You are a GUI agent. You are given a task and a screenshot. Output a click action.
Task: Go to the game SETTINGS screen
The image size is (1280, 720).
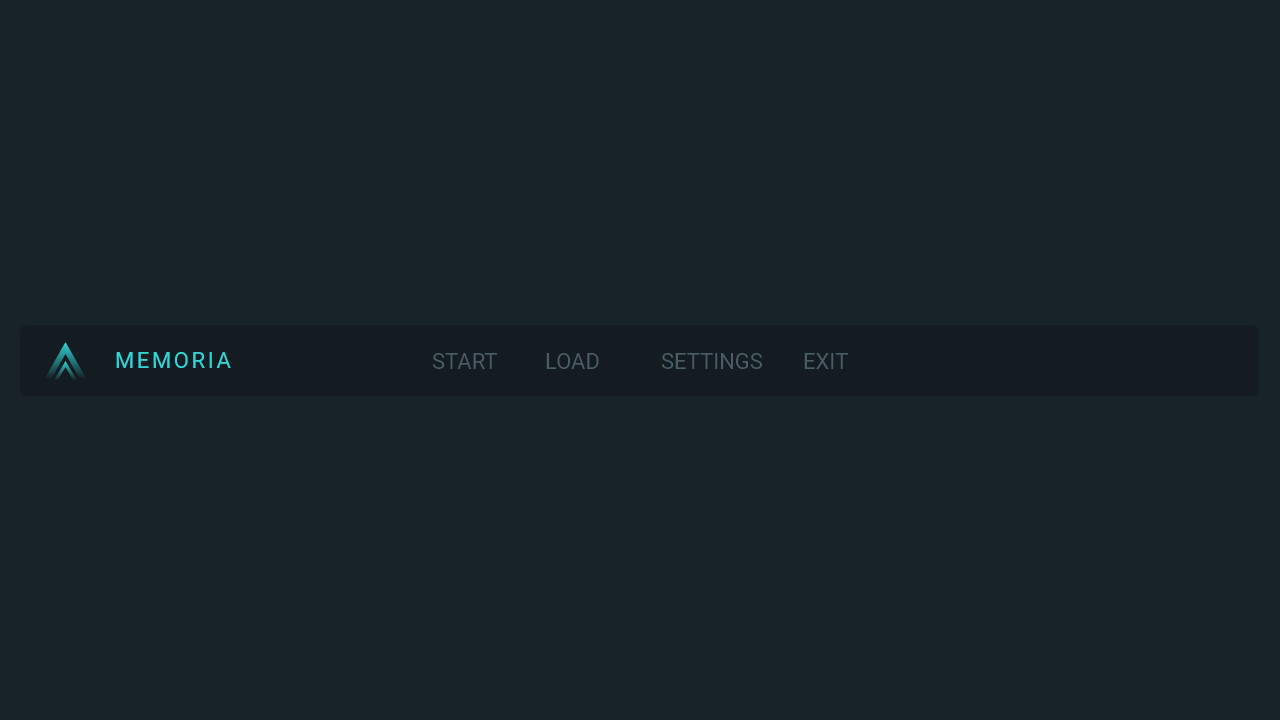(712, 362)
